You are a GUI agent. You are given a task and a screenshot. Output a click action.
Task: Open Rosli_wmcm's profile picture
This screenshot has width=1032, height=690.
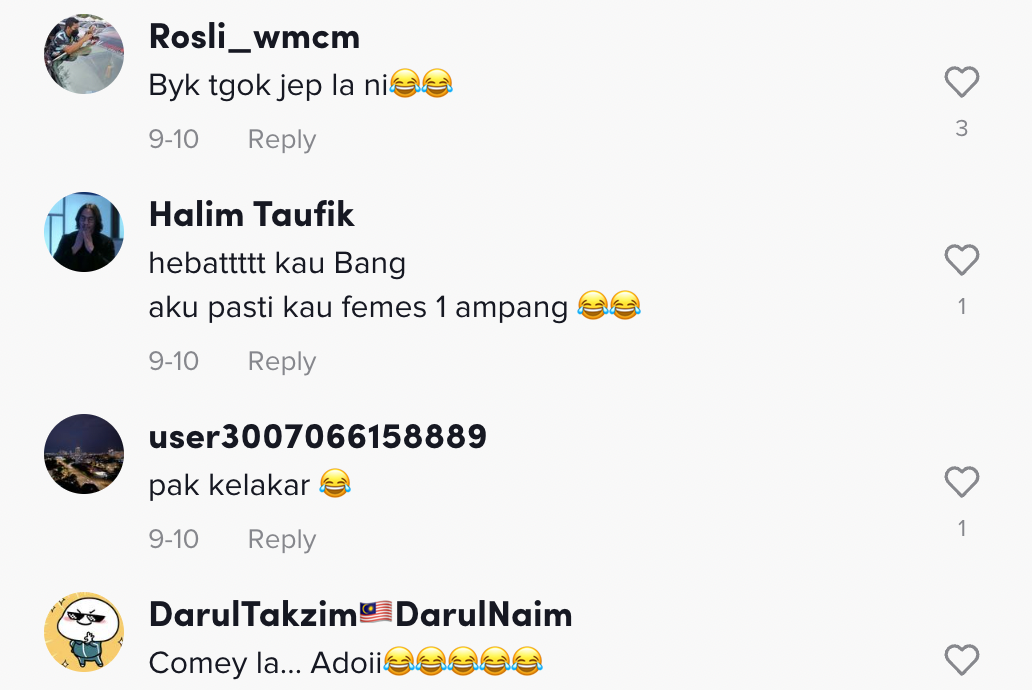click(x=84, y=54)
